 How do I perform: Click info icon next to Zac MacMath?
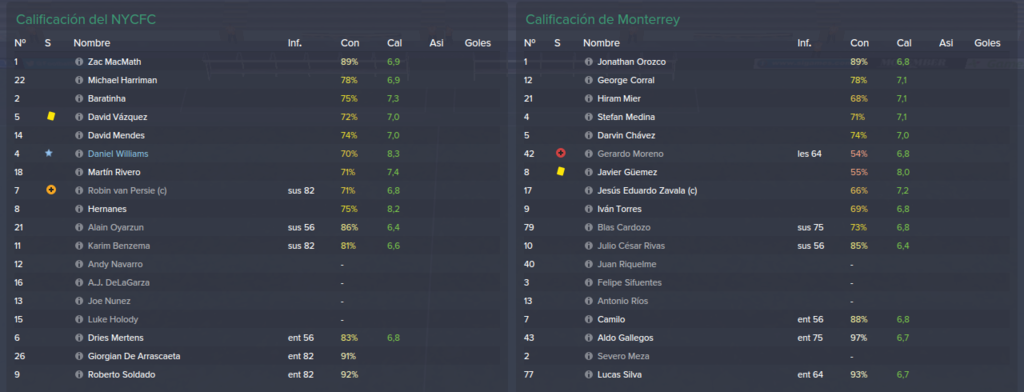[x=79, y=62]
